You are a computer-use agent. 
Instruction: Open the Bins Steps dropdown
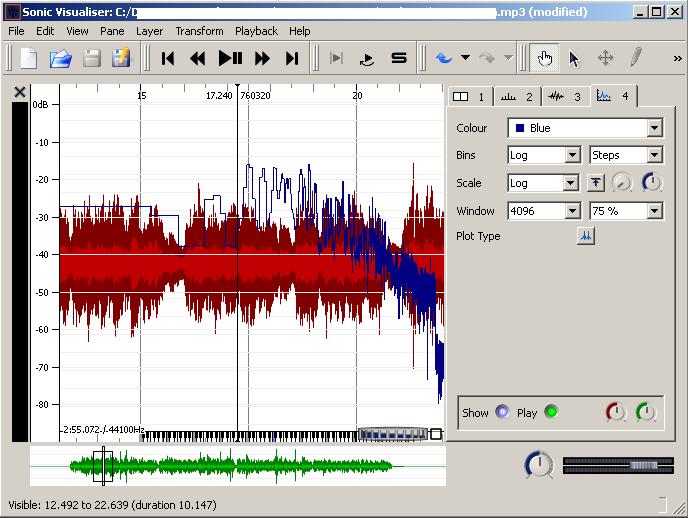pyautogui.click(x=626, y=155)
